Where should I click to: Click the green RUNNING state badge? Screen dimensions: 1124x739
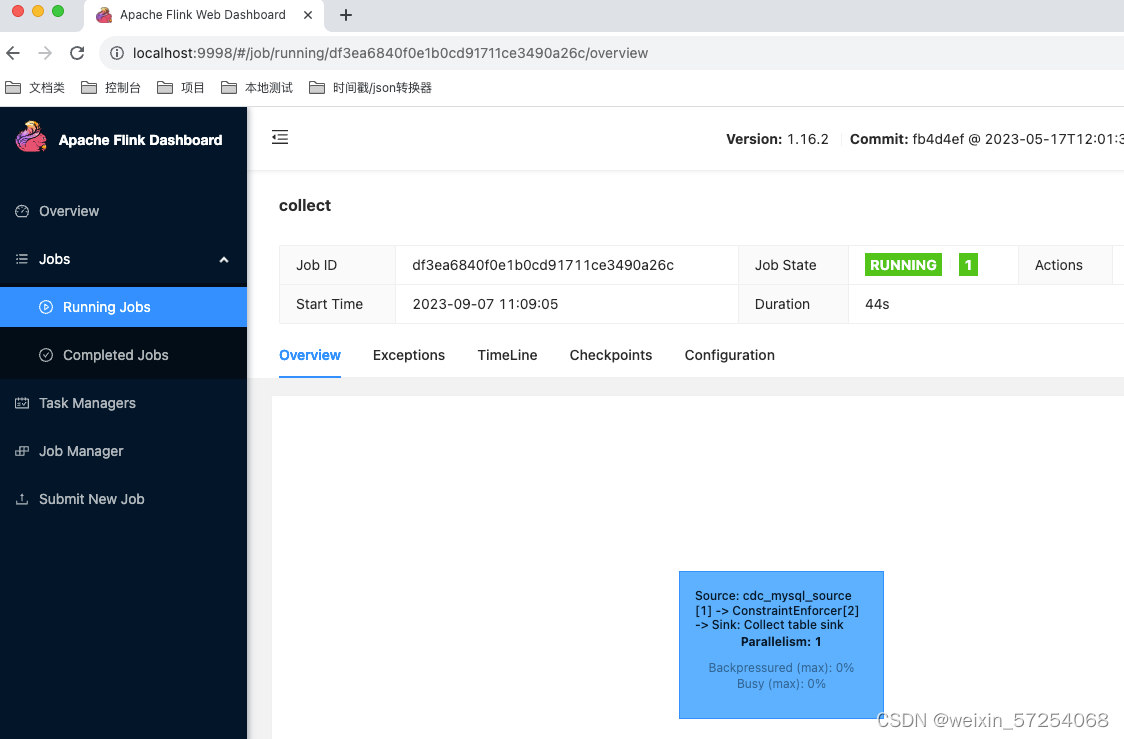pyautogui.click(x=902, y=264)
